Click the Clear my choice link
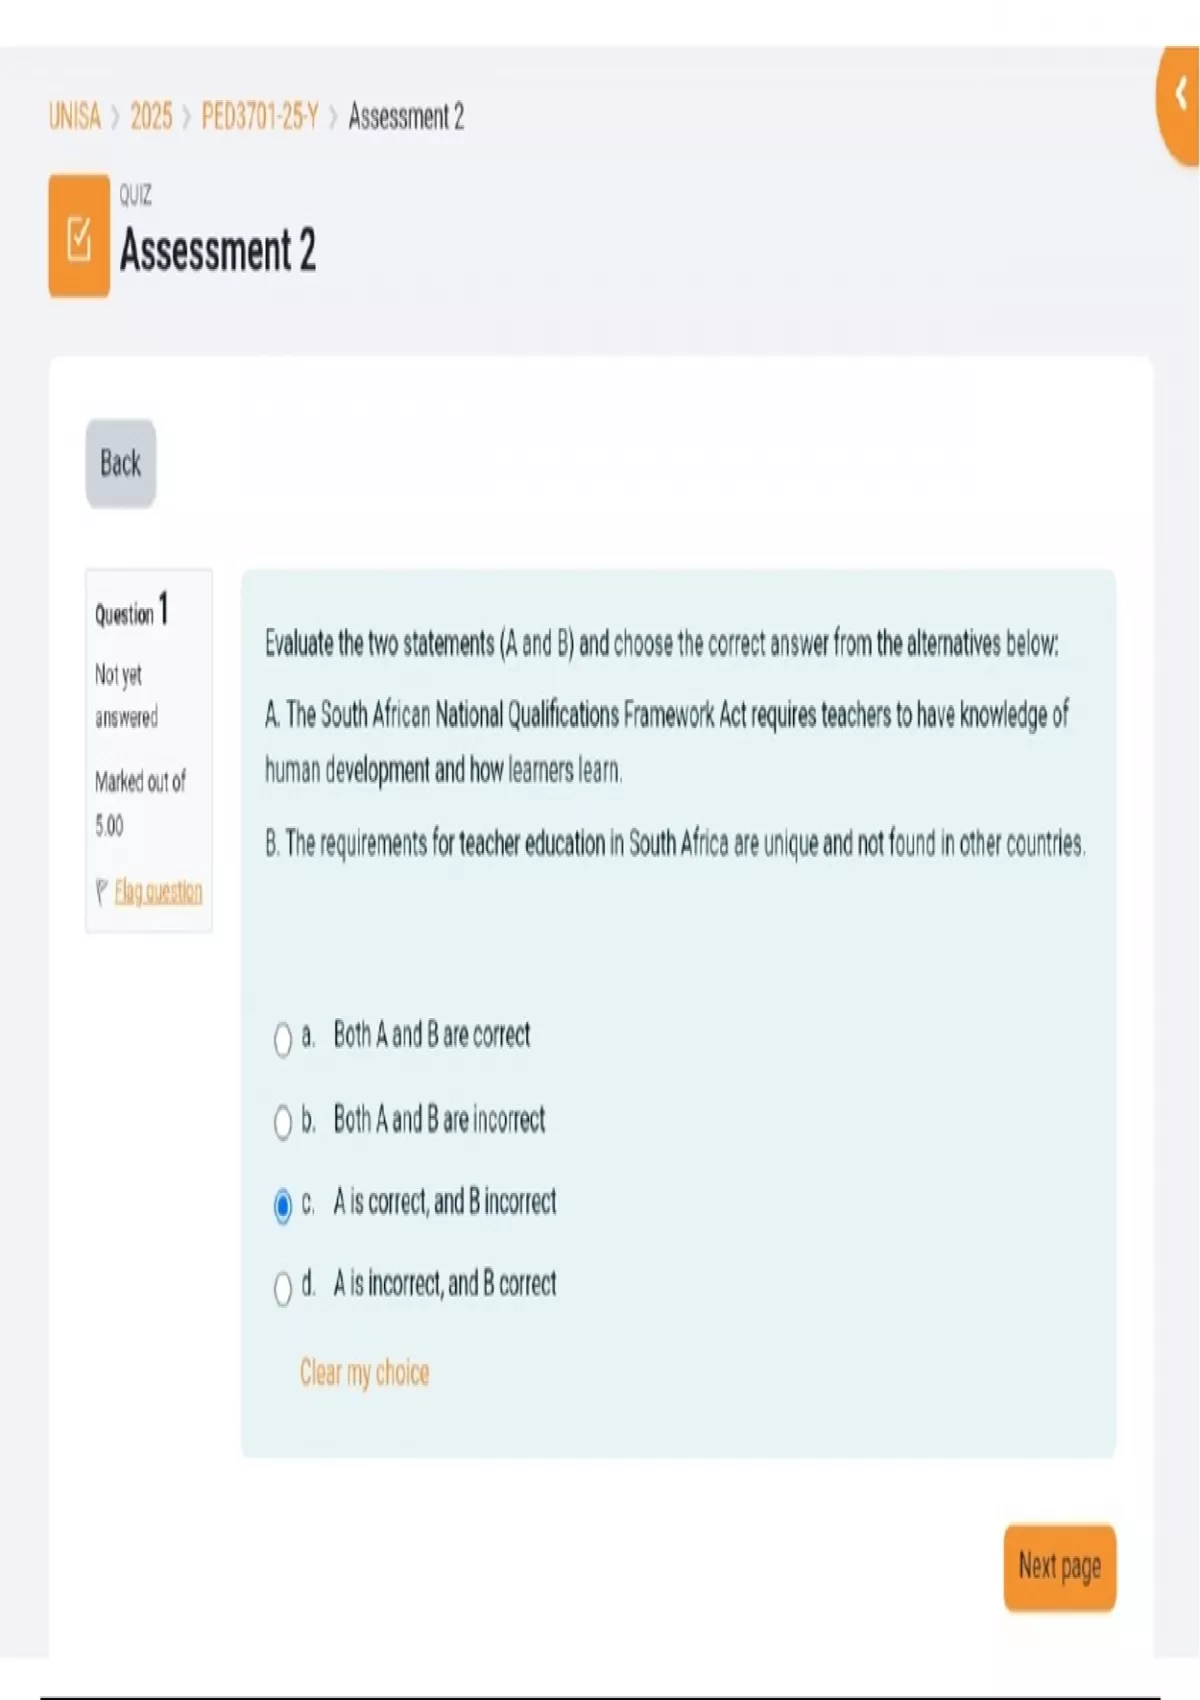This screenshot has width=1200, height=1700. [x=364, y=1372]
